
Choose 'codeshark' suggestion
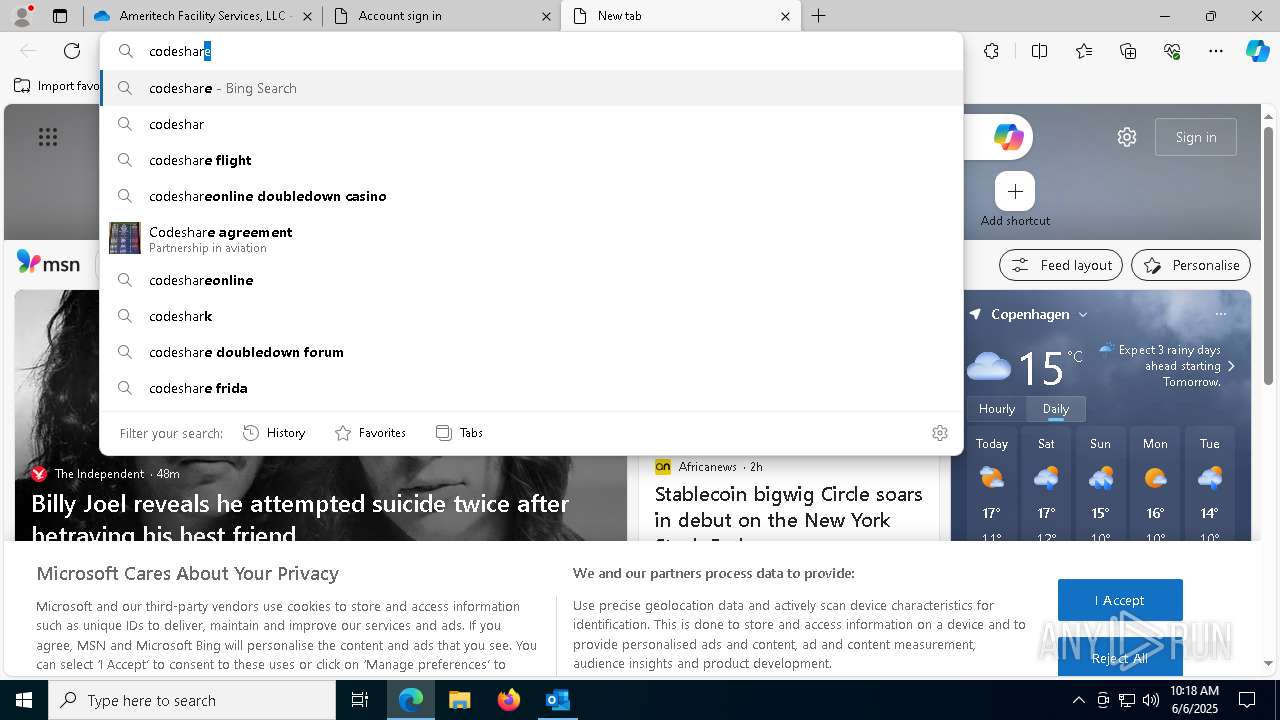click(531, 316)
